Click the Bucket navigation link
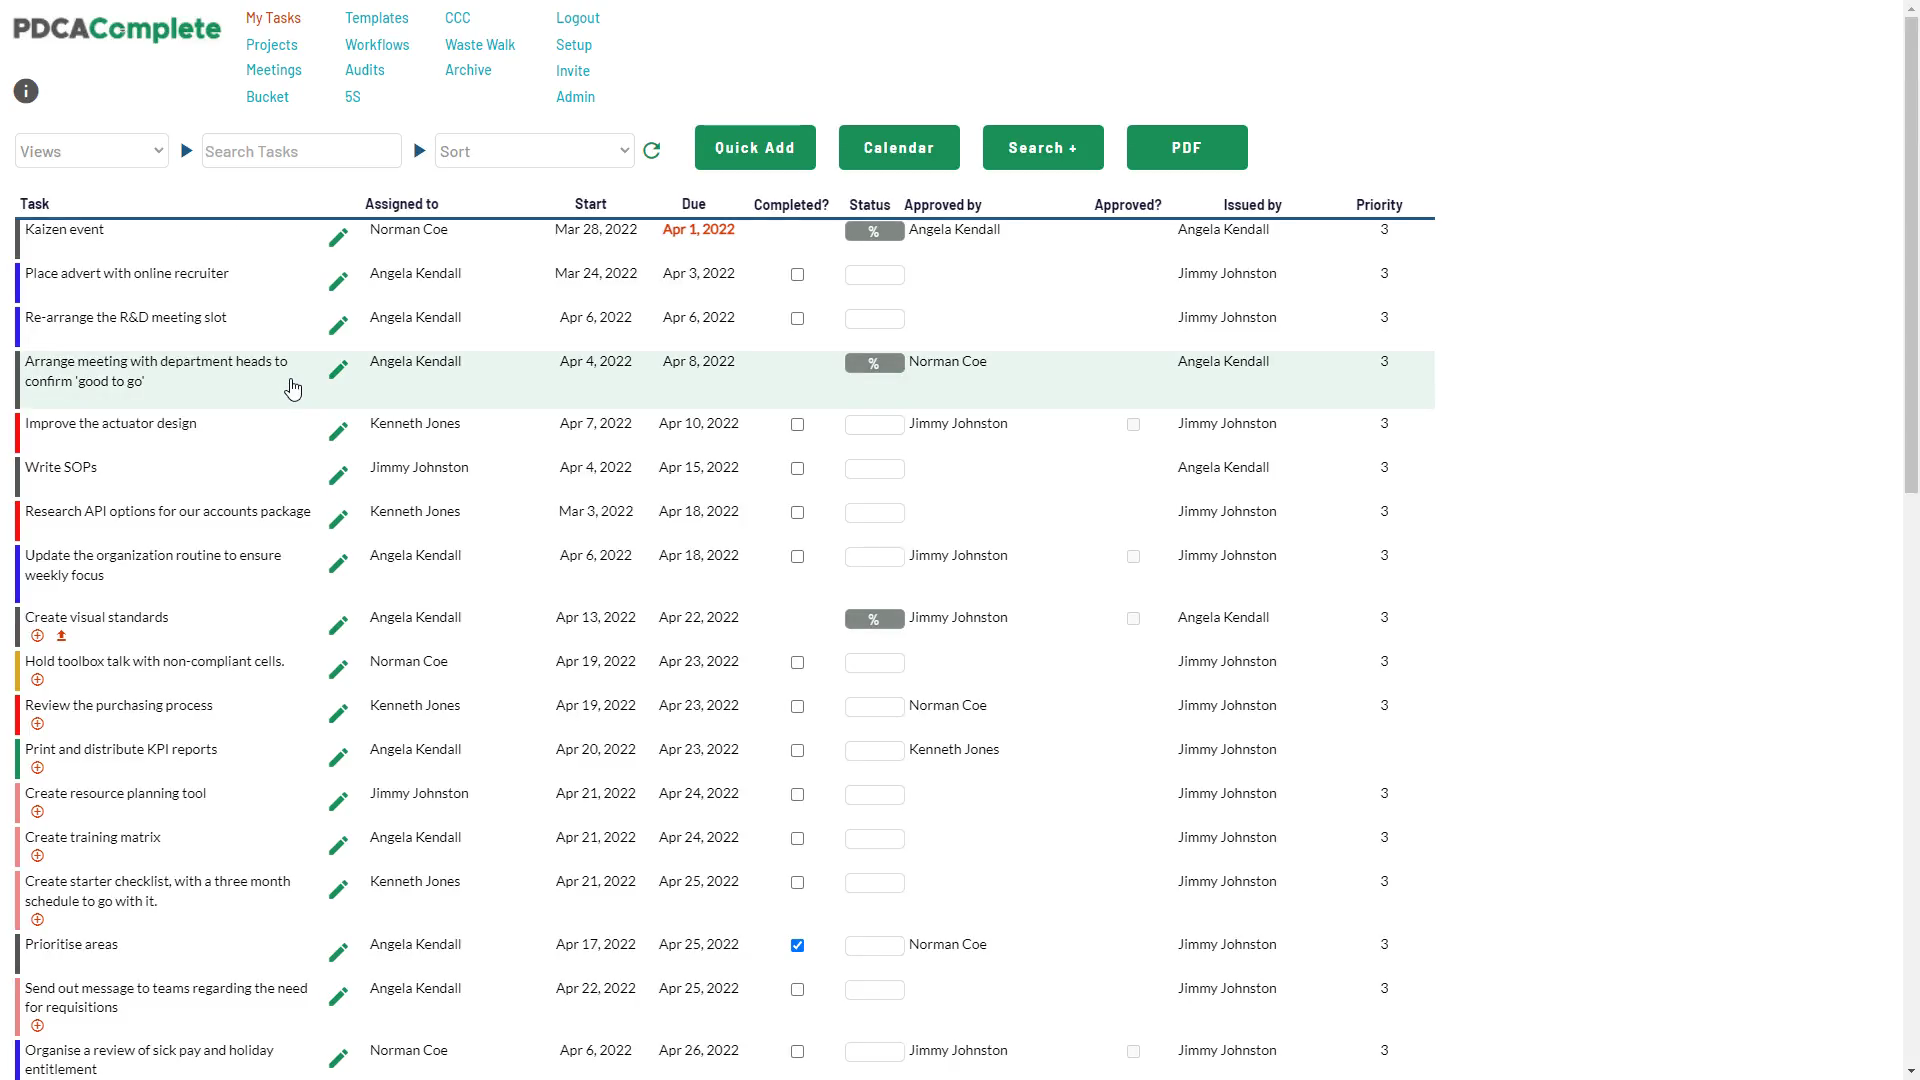Viewport: 1920px width, 1080px height. [x=268, y=96]
